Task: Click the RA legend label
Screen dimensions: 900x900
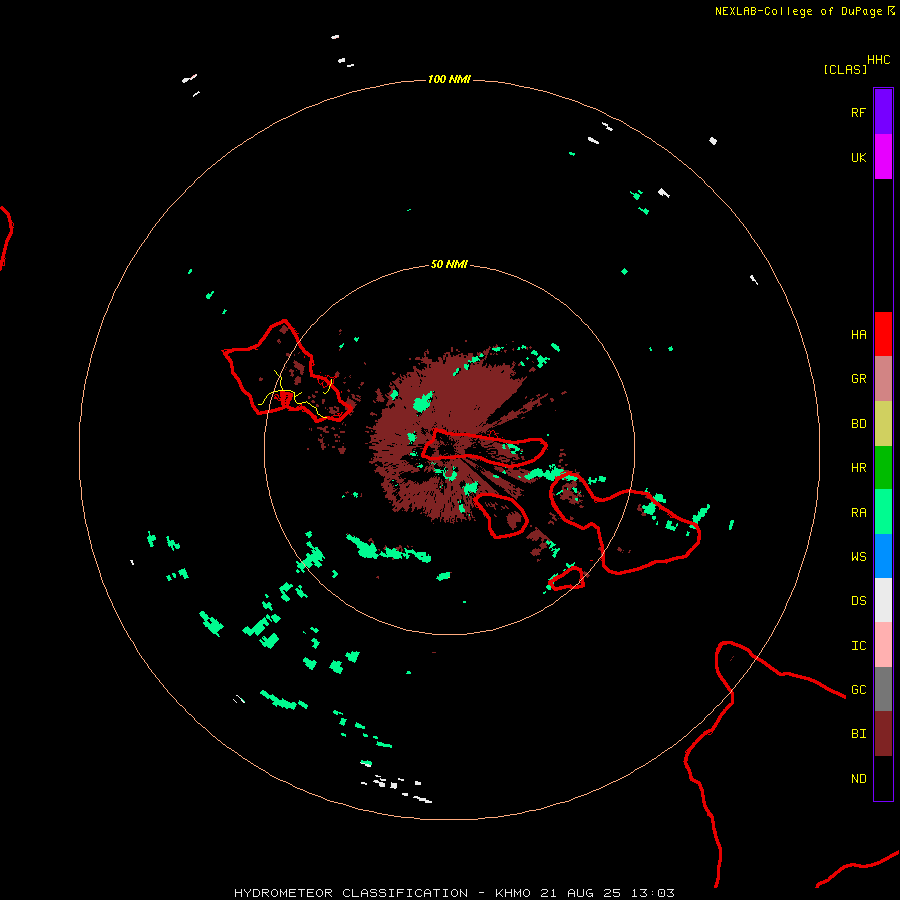Action: [858, 513]
